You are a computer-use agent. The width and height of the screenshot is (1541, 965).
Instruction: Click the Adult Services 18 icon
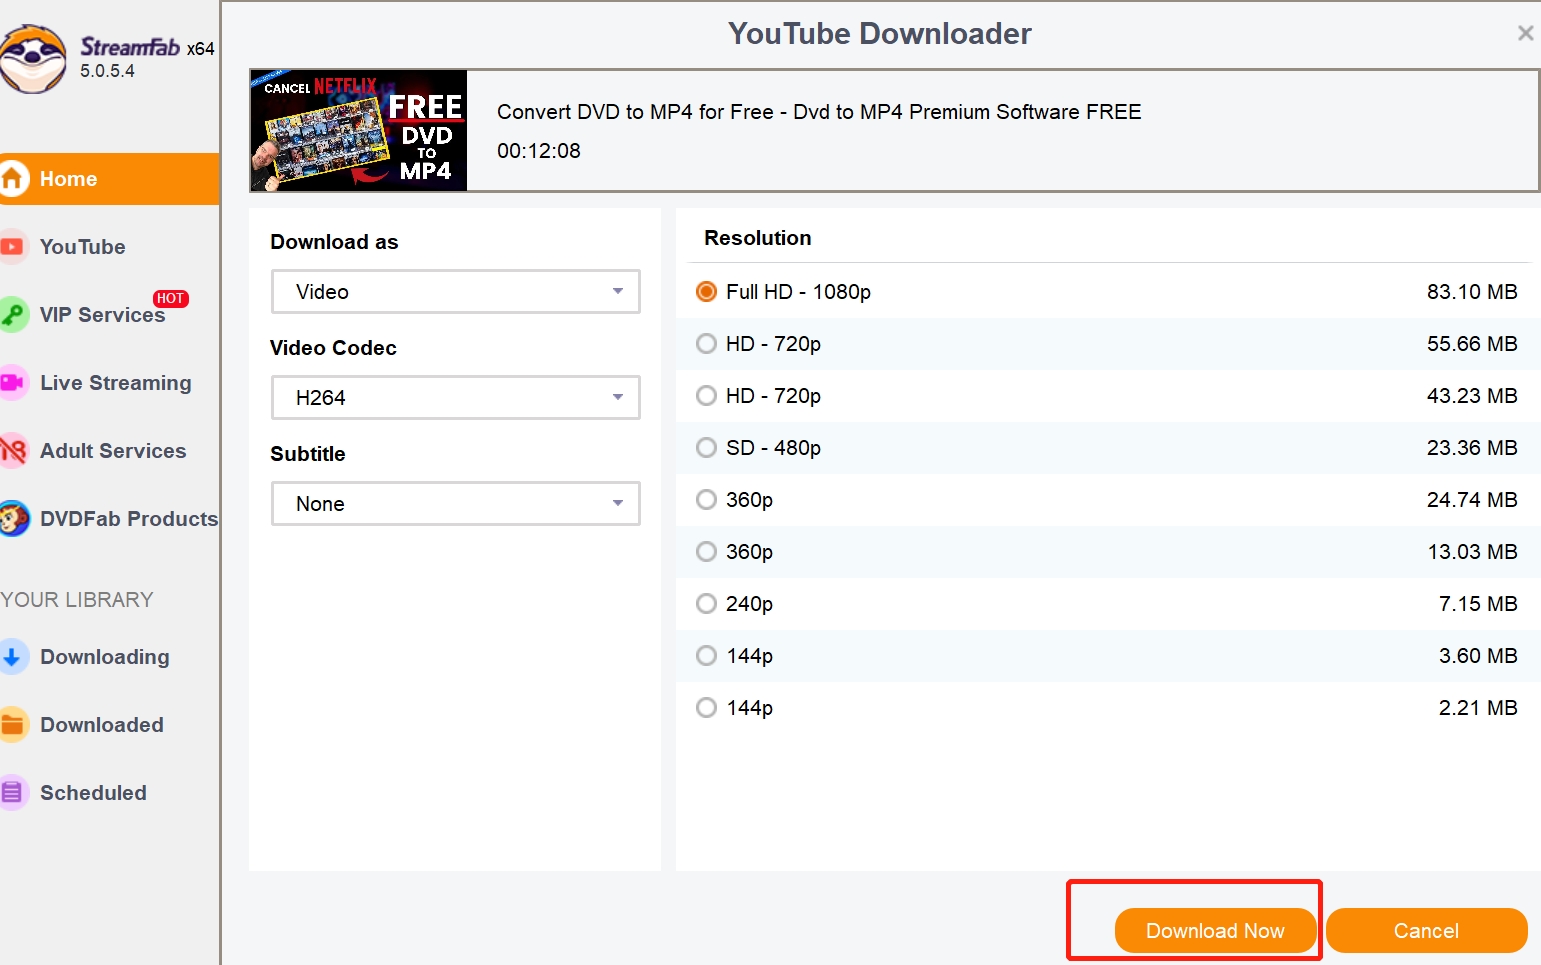(x=12, y=451)
